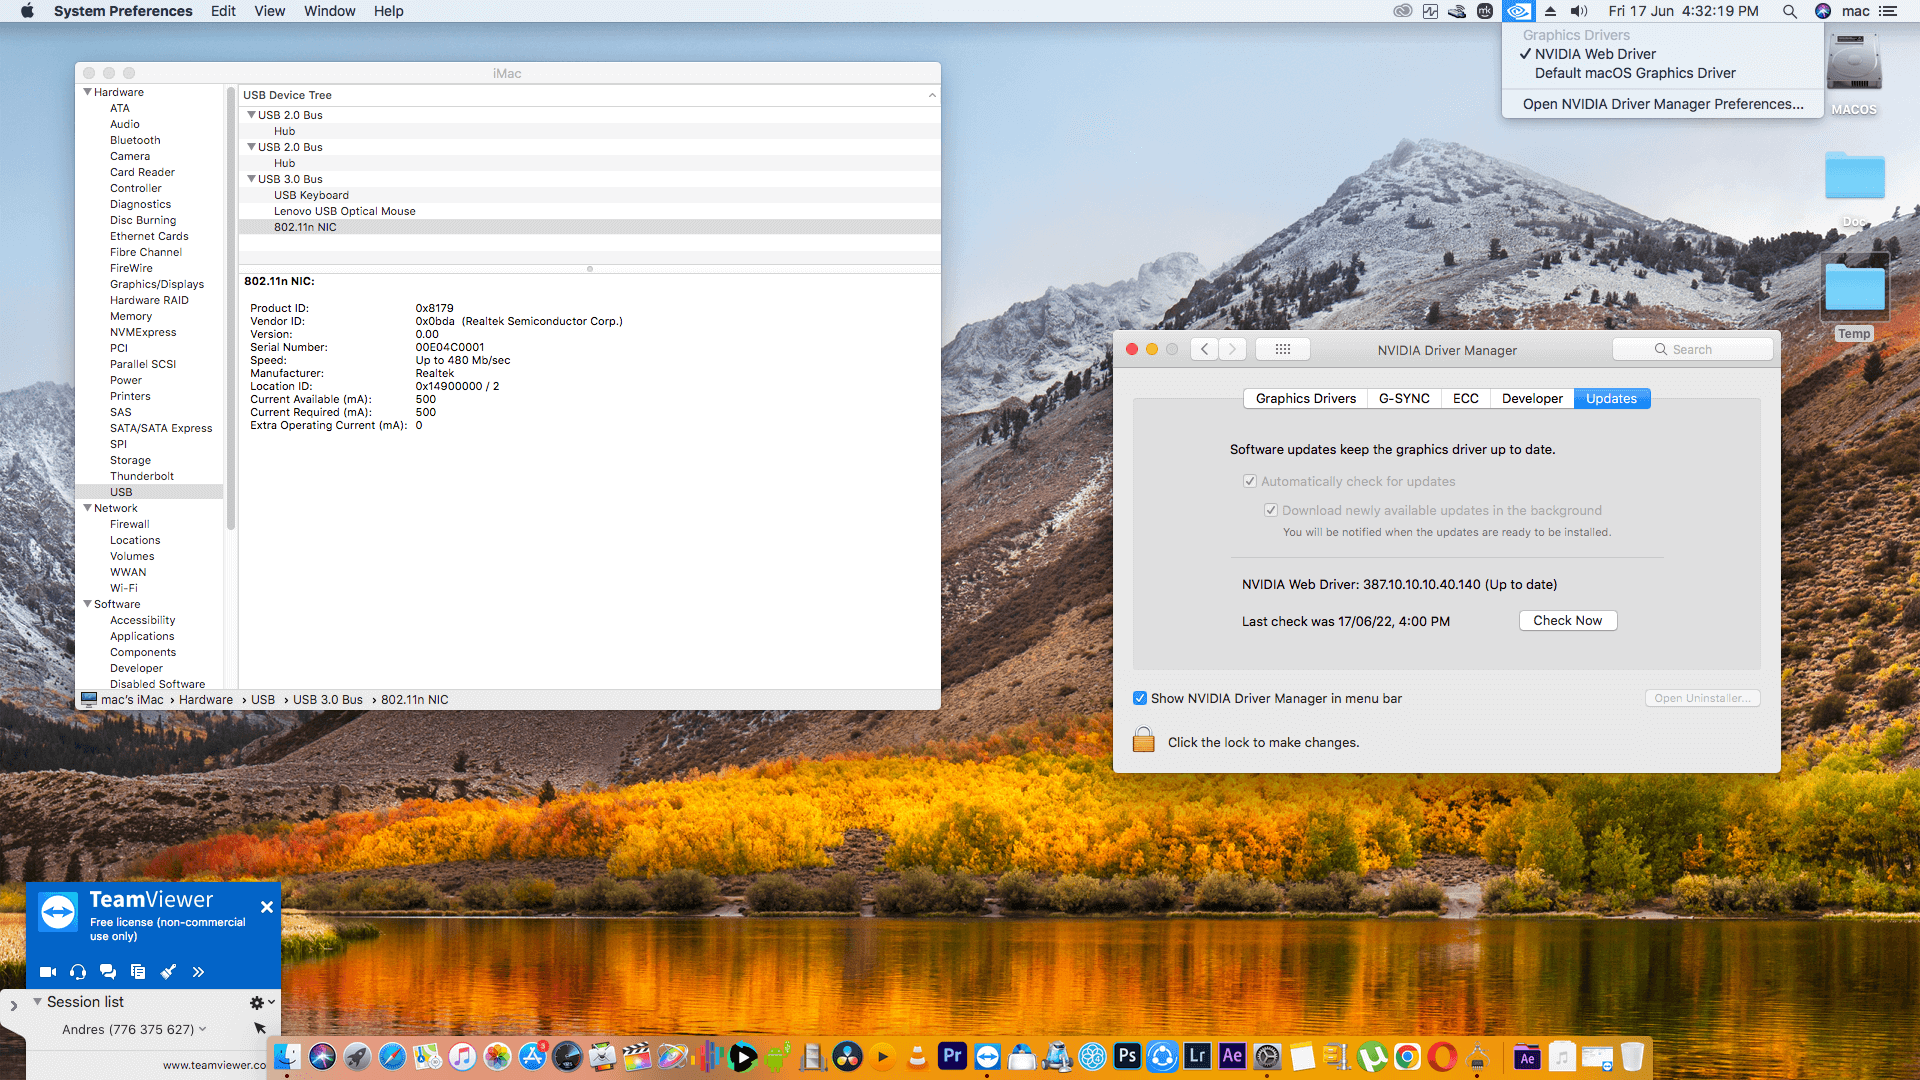Select the TeamViewer whiteboard brush icon
Image resolution: width=1920 pixels, height=1080 pixels.
point(168,971)
